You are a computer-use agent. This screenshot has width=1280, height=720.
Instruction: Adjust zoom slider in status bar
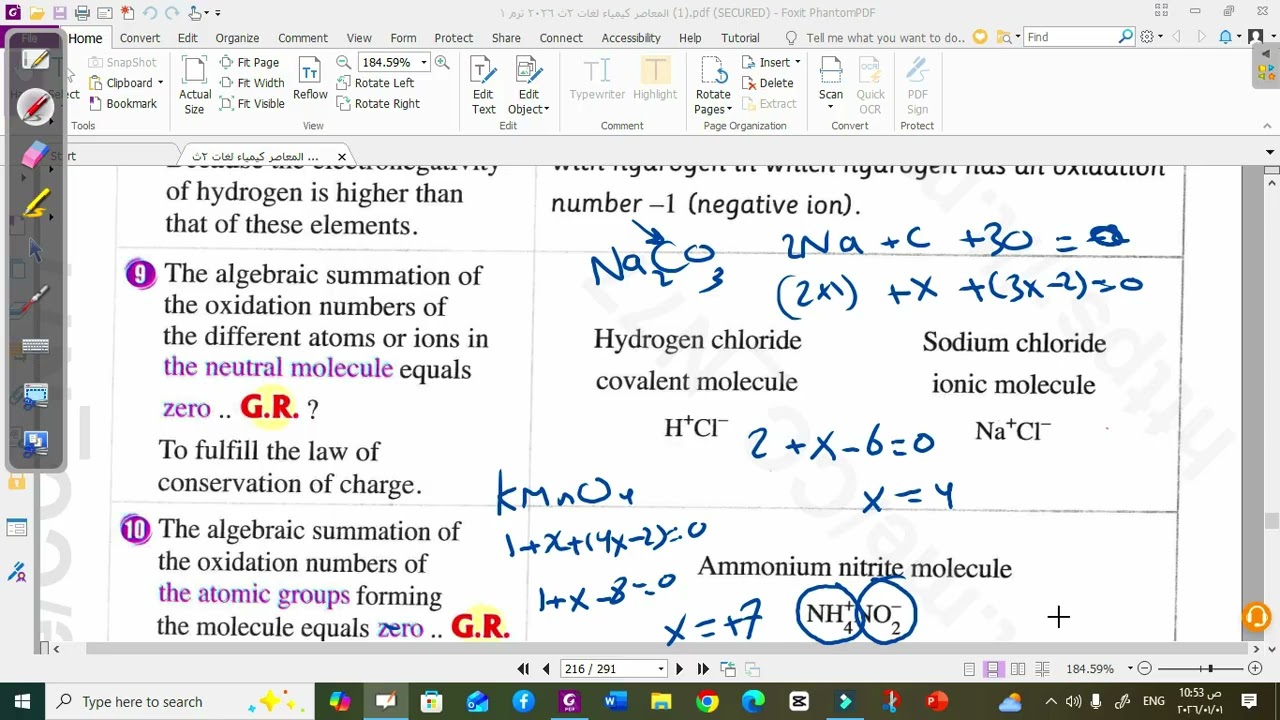(x=1210, y=669)
